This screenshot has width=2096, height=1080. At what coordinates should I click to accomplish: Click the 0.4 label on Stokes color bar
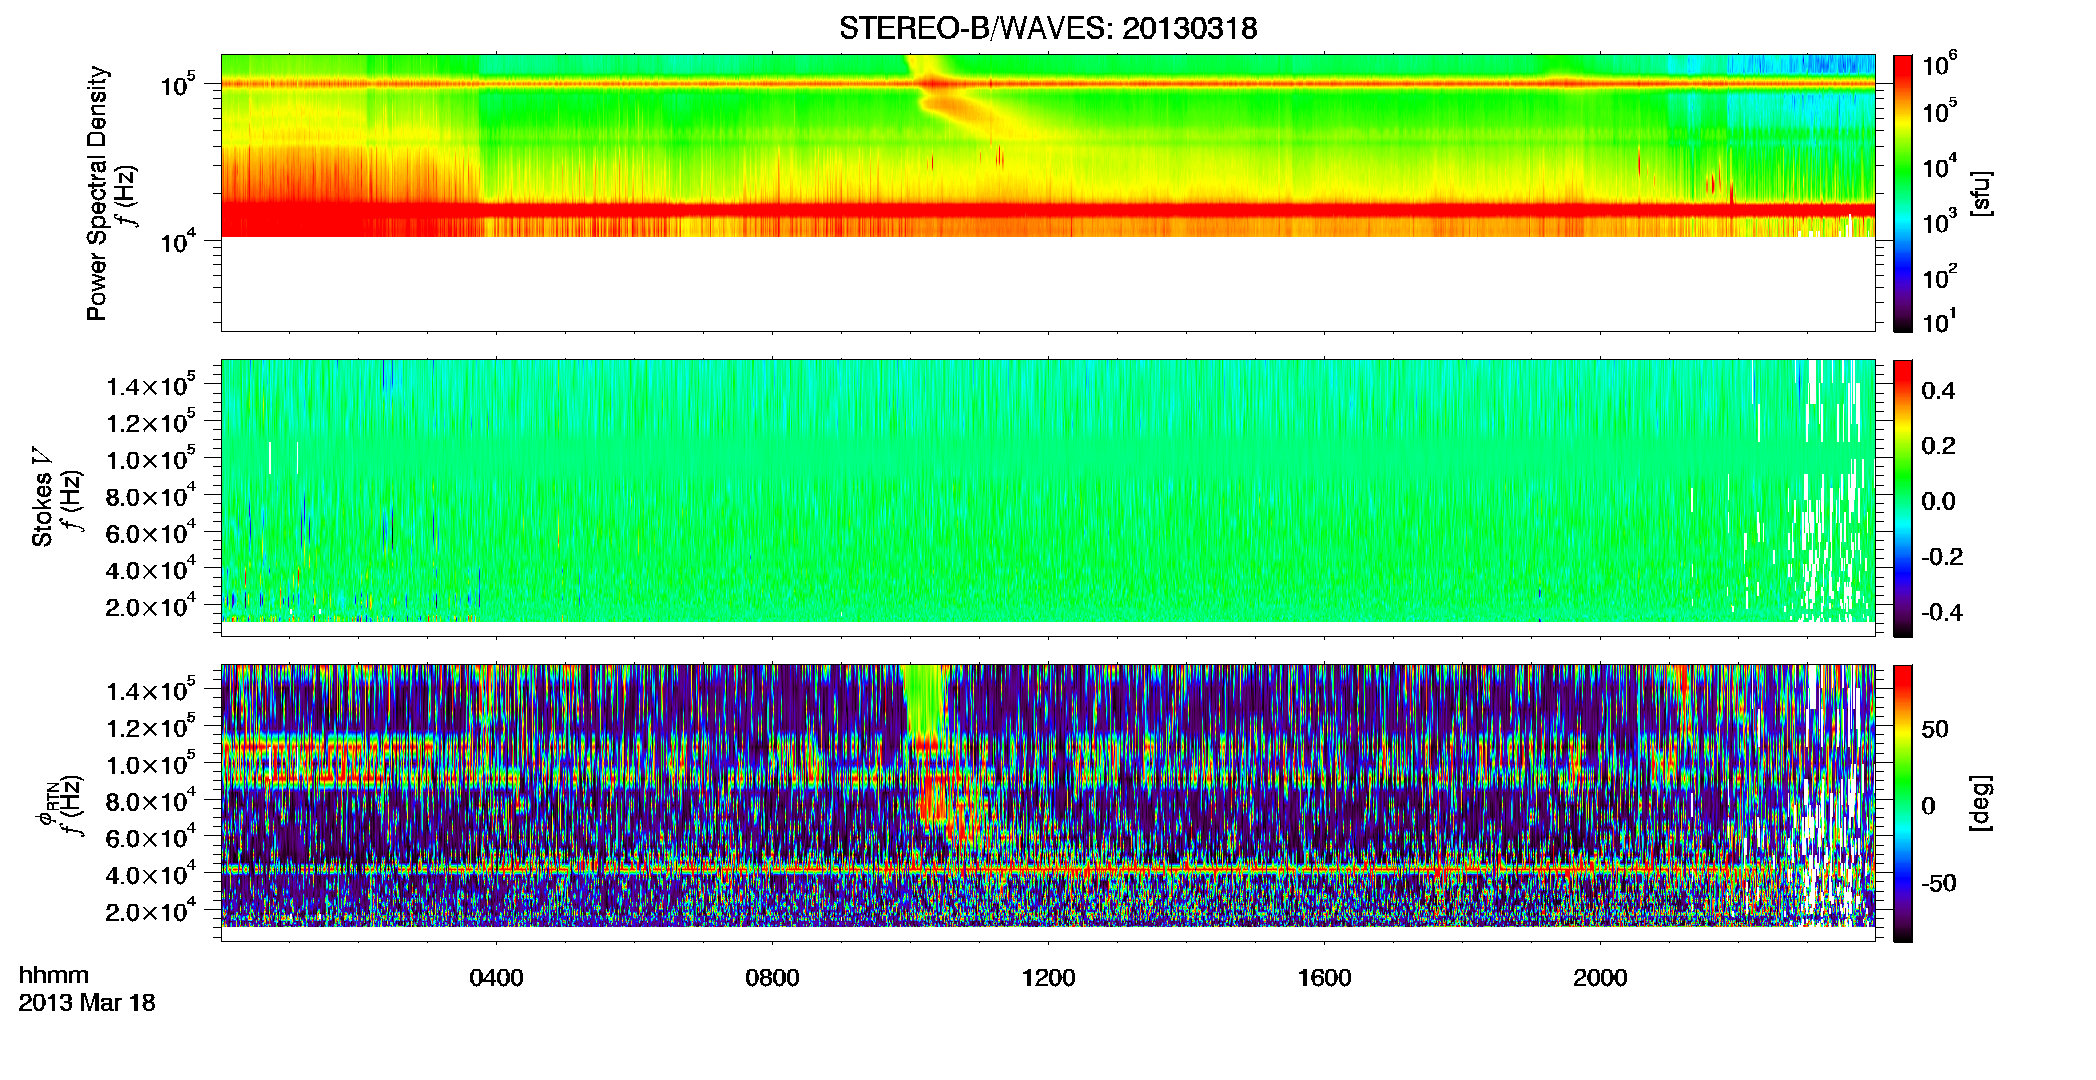tap(1938, 391)
